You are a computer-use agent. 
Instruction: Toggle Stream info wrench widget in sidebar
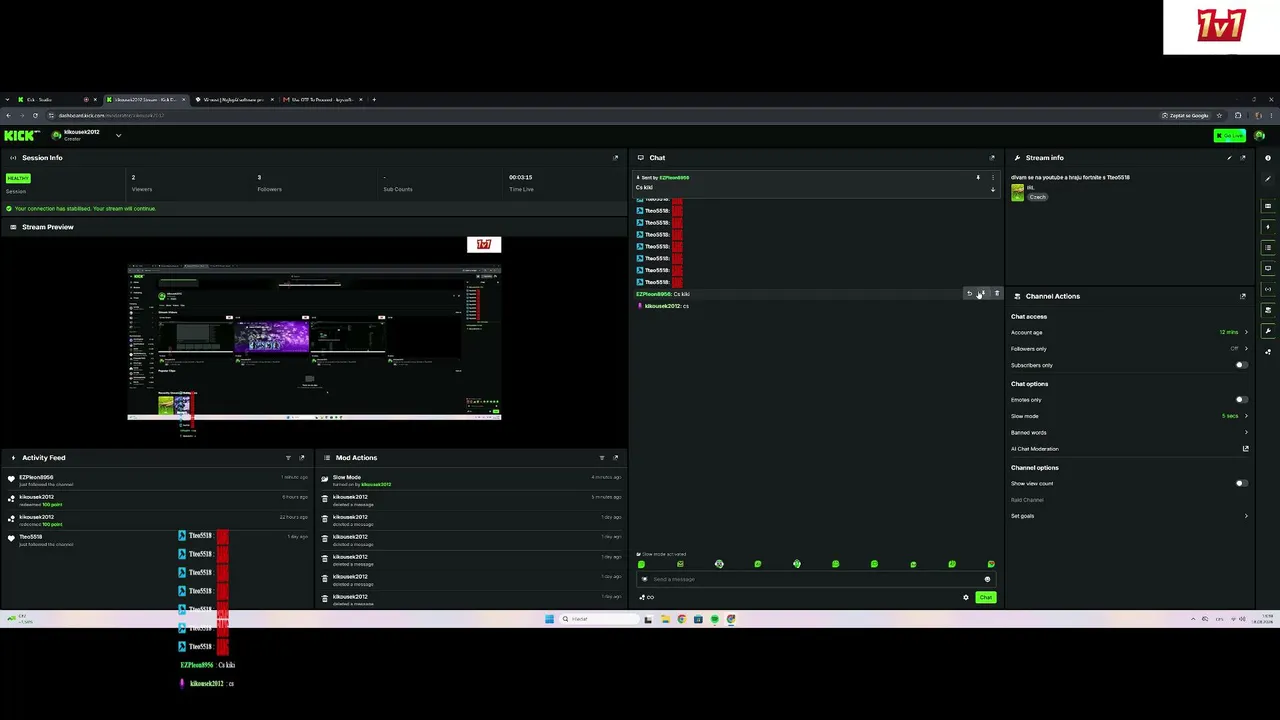[1268, 331]
